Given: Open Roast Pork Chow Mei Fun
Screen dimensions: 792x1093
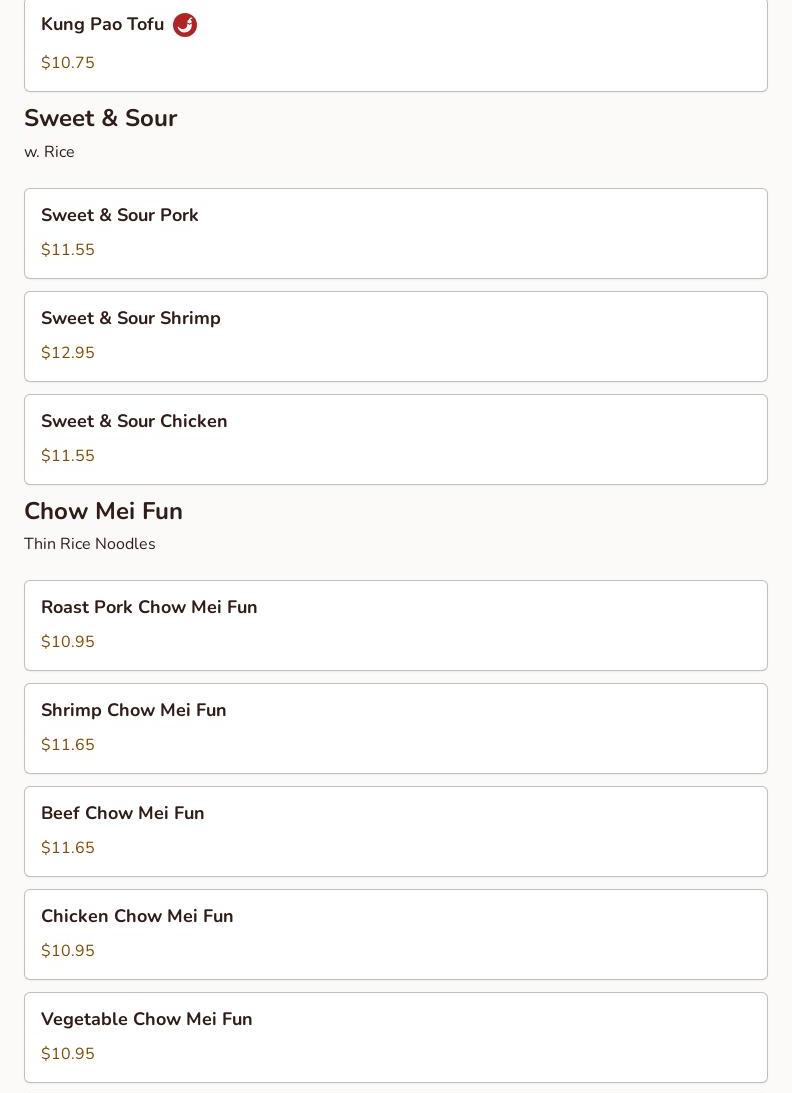Looking at the screenshot, I should click(396, 625).
